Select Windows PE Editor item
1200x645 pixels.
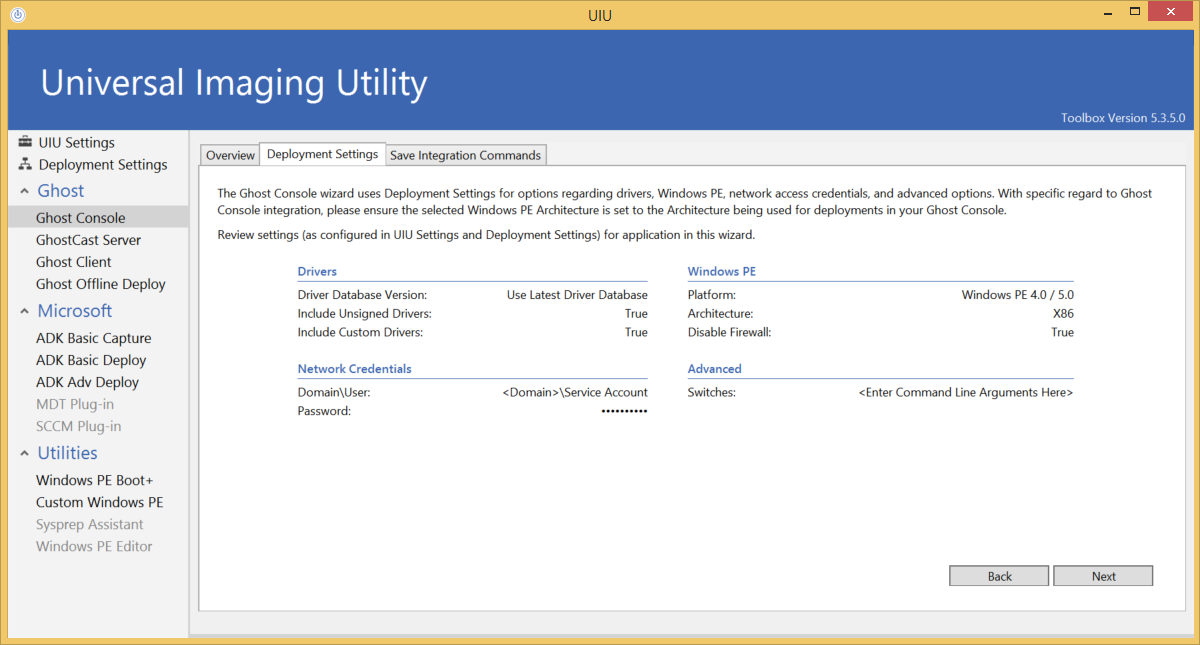pos(94,546)
